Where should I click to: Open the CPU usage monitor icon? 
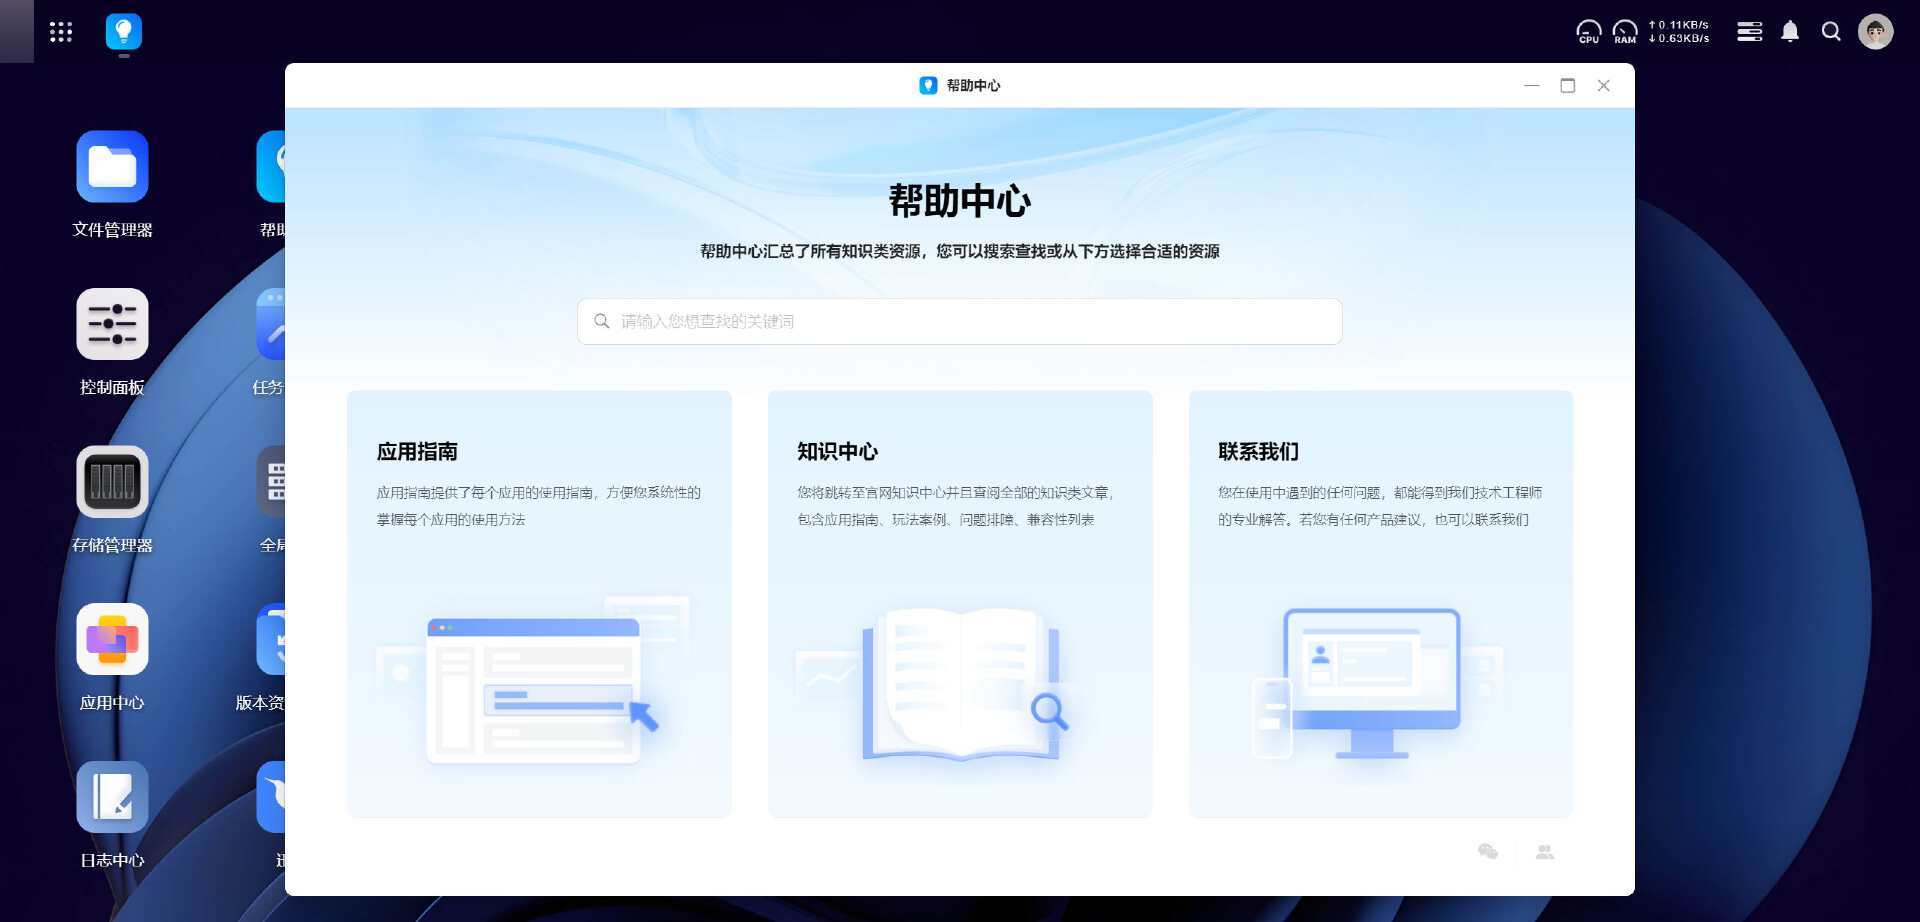pyautogui.click(x=1588, y=32)
